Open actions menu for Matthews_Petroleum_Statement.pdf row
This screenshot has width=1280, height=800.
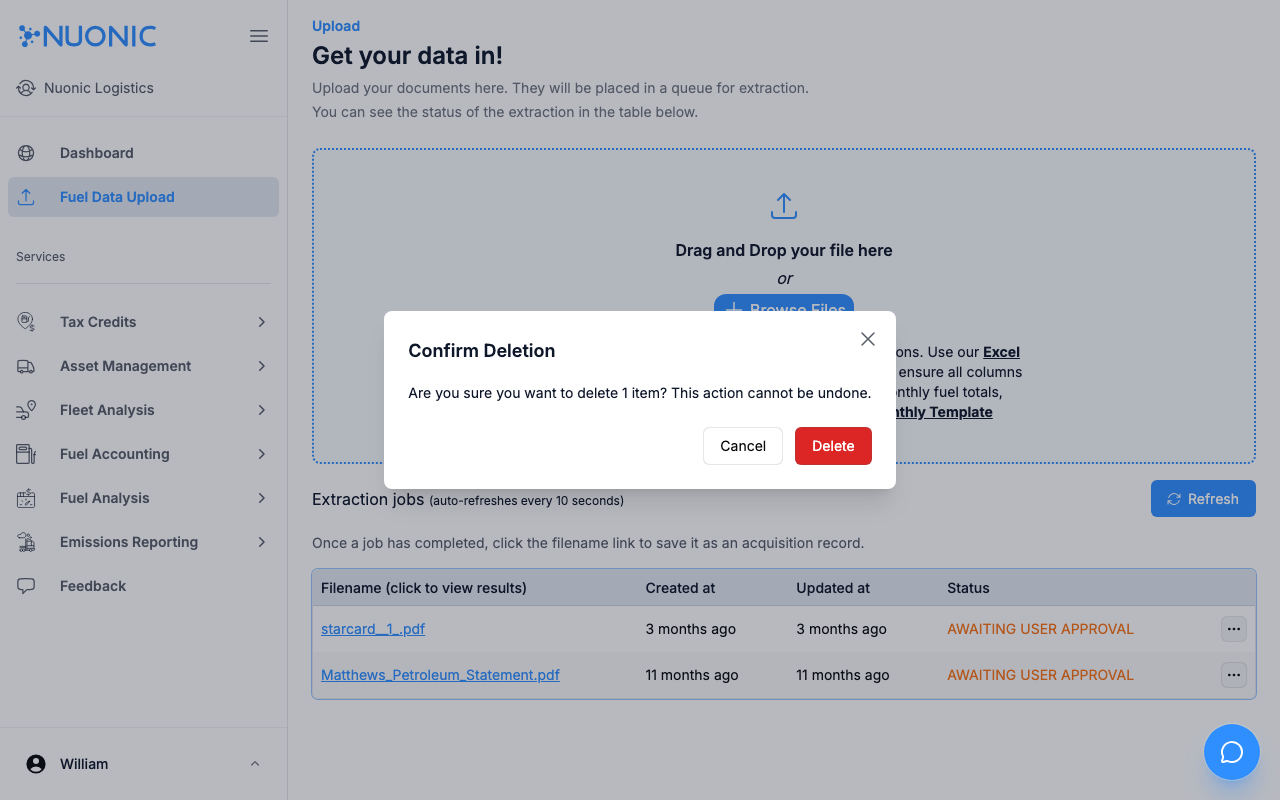1234,675
